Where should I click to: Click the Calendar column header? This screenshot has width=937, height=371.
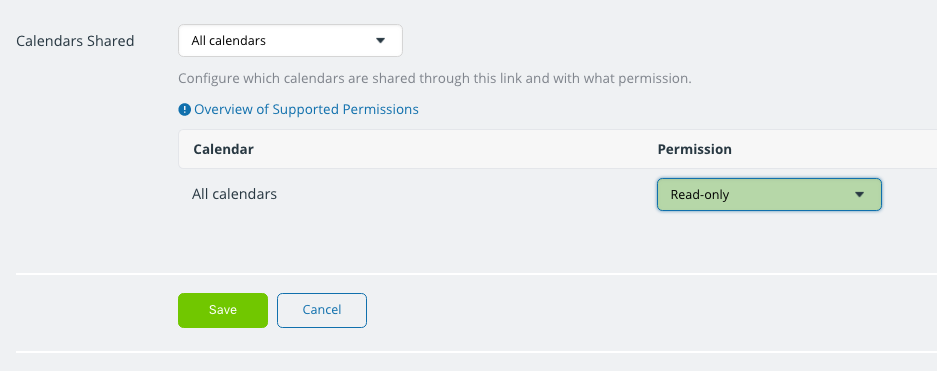(x=223, y=149)
